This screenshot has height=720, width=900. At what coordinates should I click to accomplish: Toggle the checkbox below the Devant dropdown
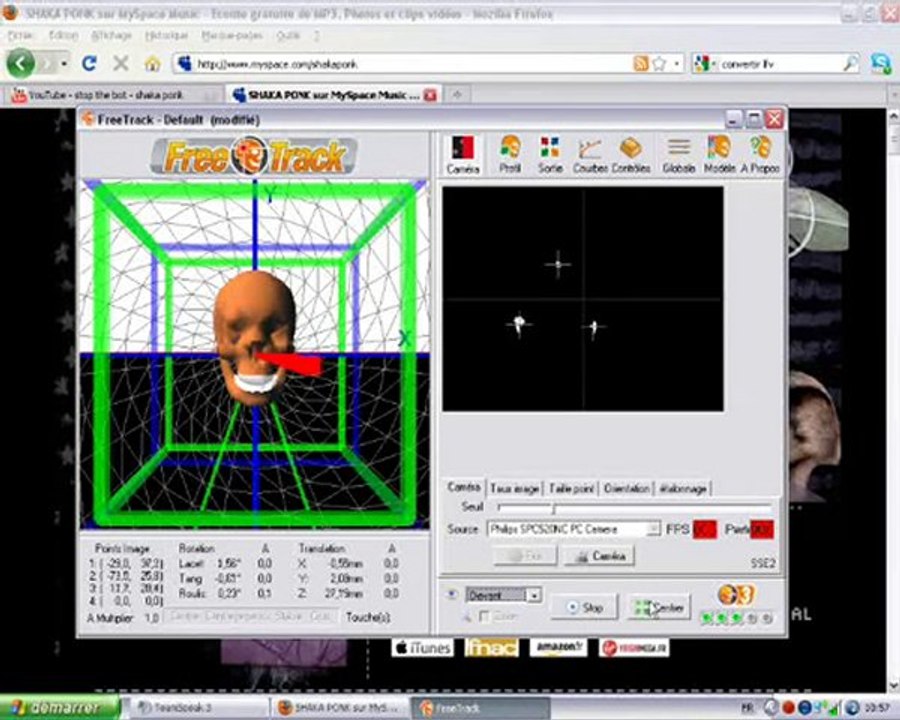click(x=484, y=616)
